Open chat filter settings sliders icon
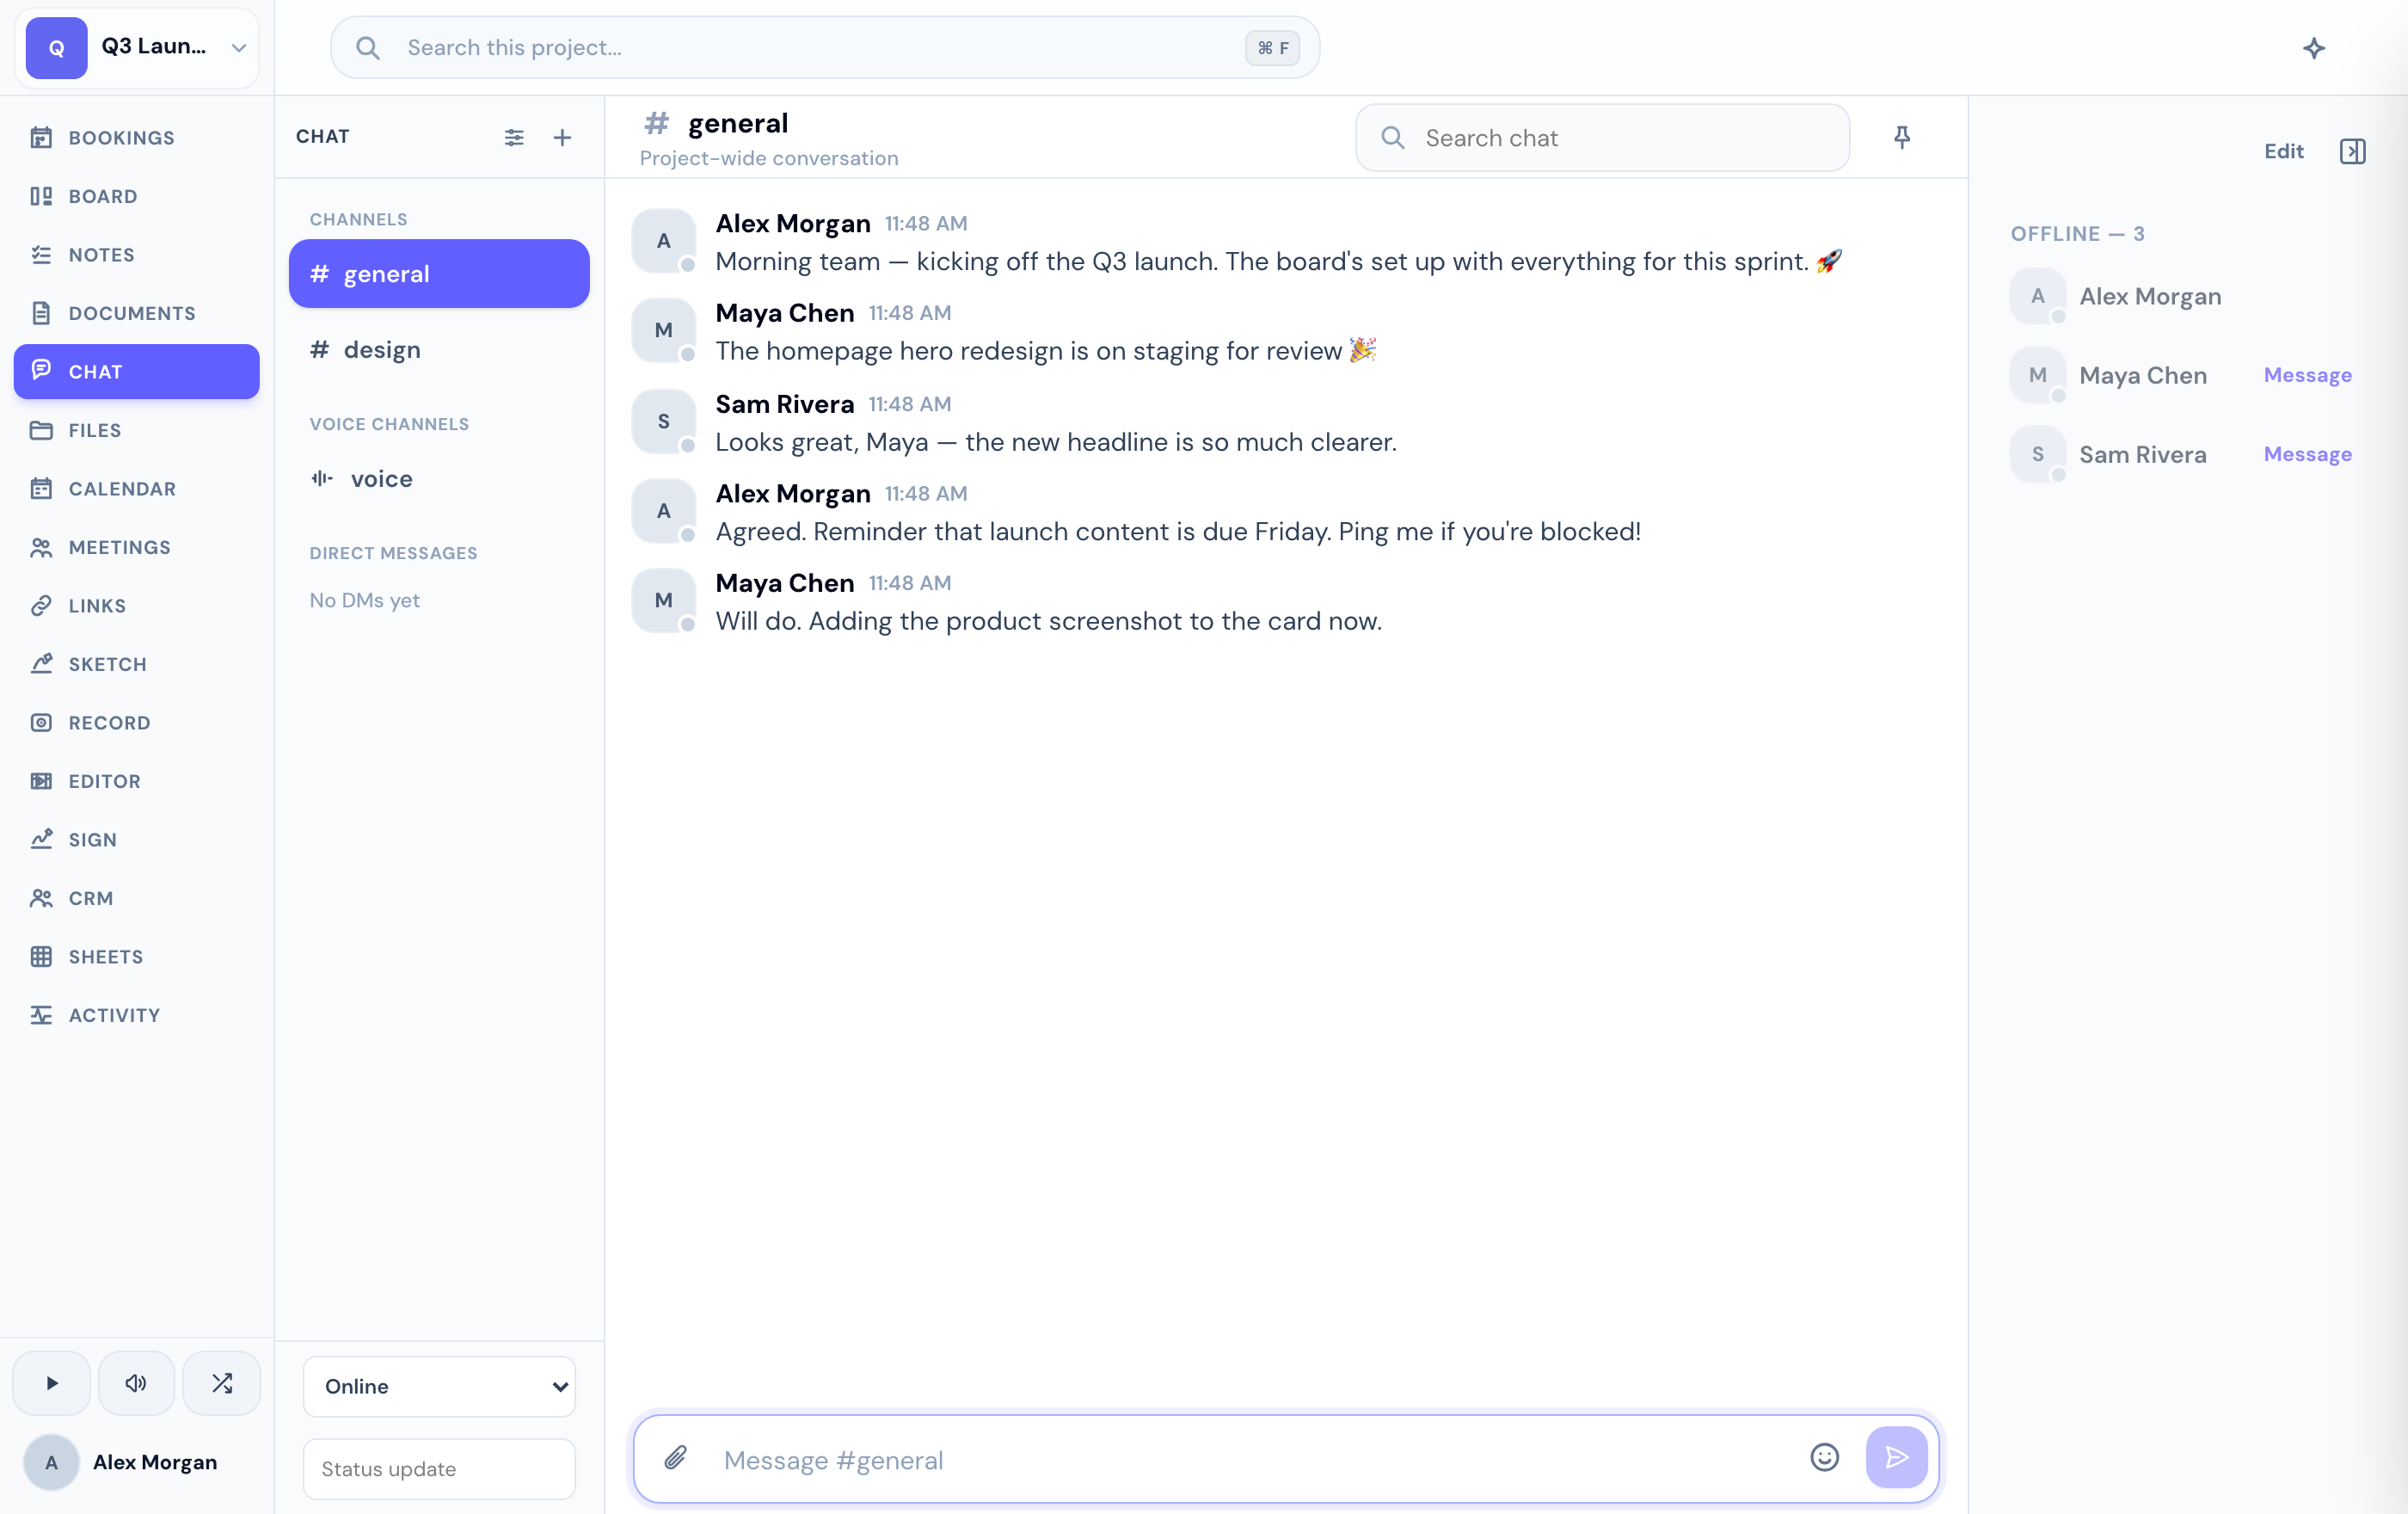 click(x=514, y=138)
